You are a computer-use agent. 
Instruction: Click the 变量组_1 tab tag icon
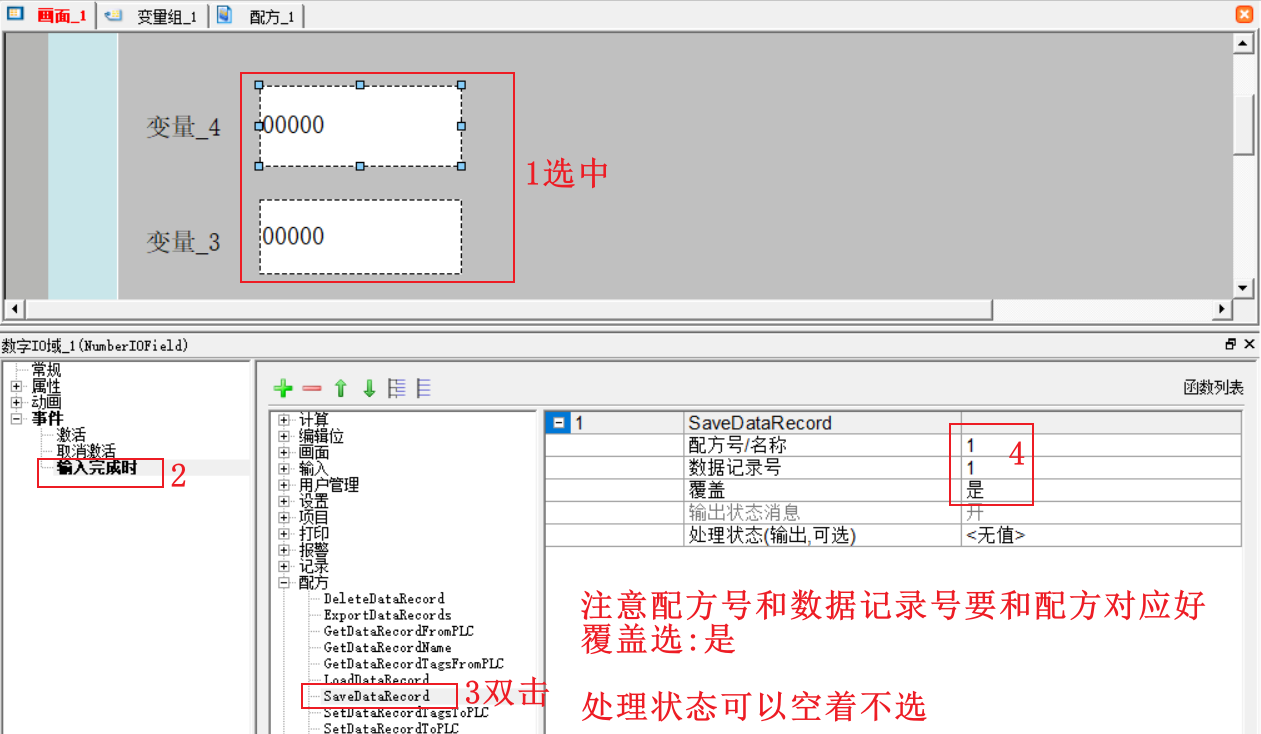click(x=114, y=15)
